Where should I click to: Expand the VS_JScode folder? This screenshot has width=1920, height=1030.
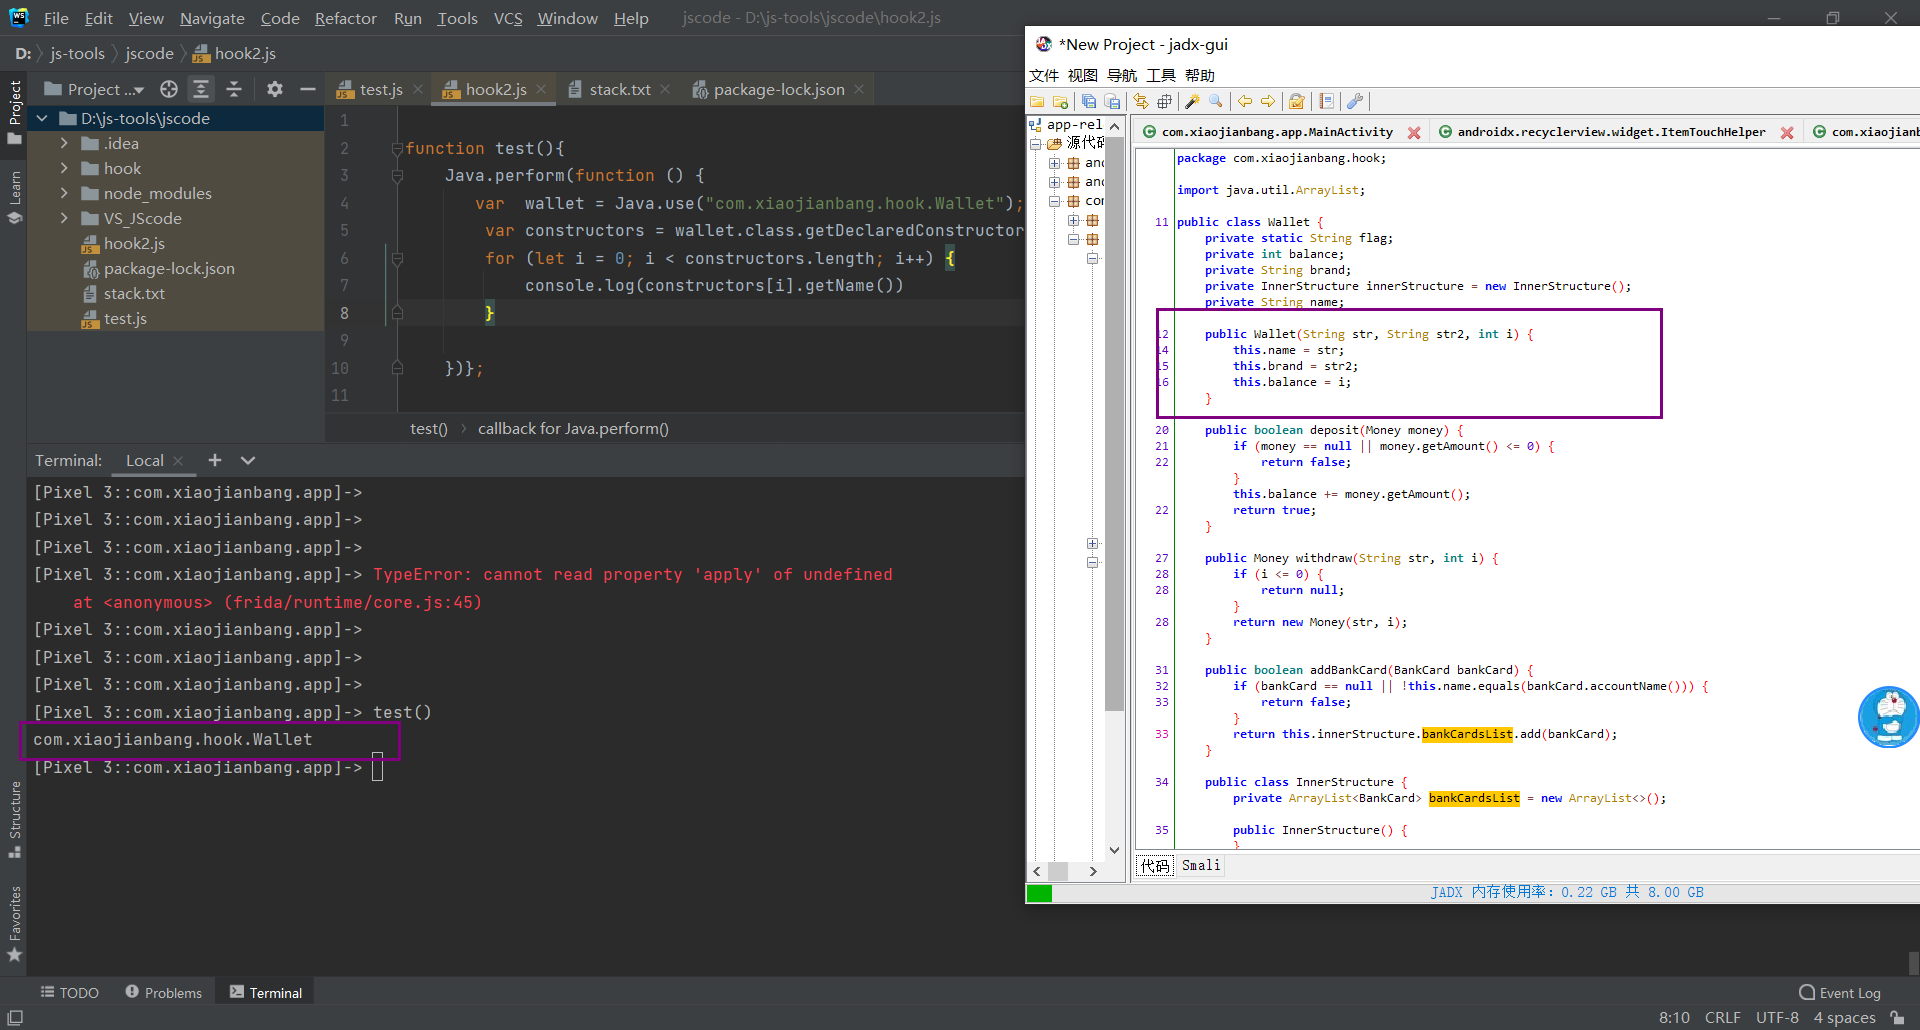(64, 218)
